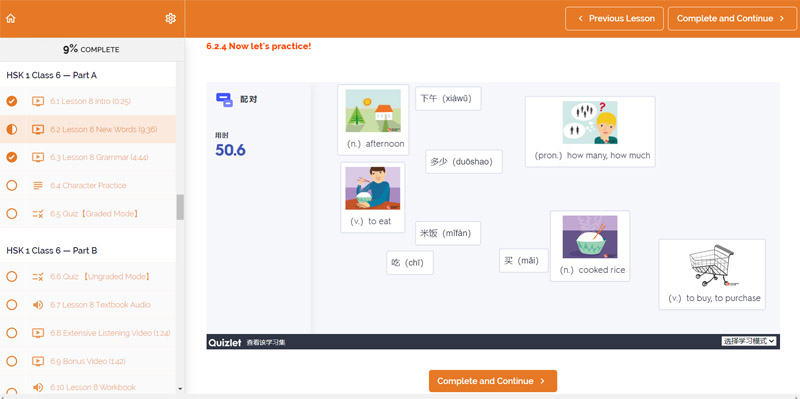Click the matching game icon beside 配对
This screenshot has height=399, width=800.
tap(224, 99)
